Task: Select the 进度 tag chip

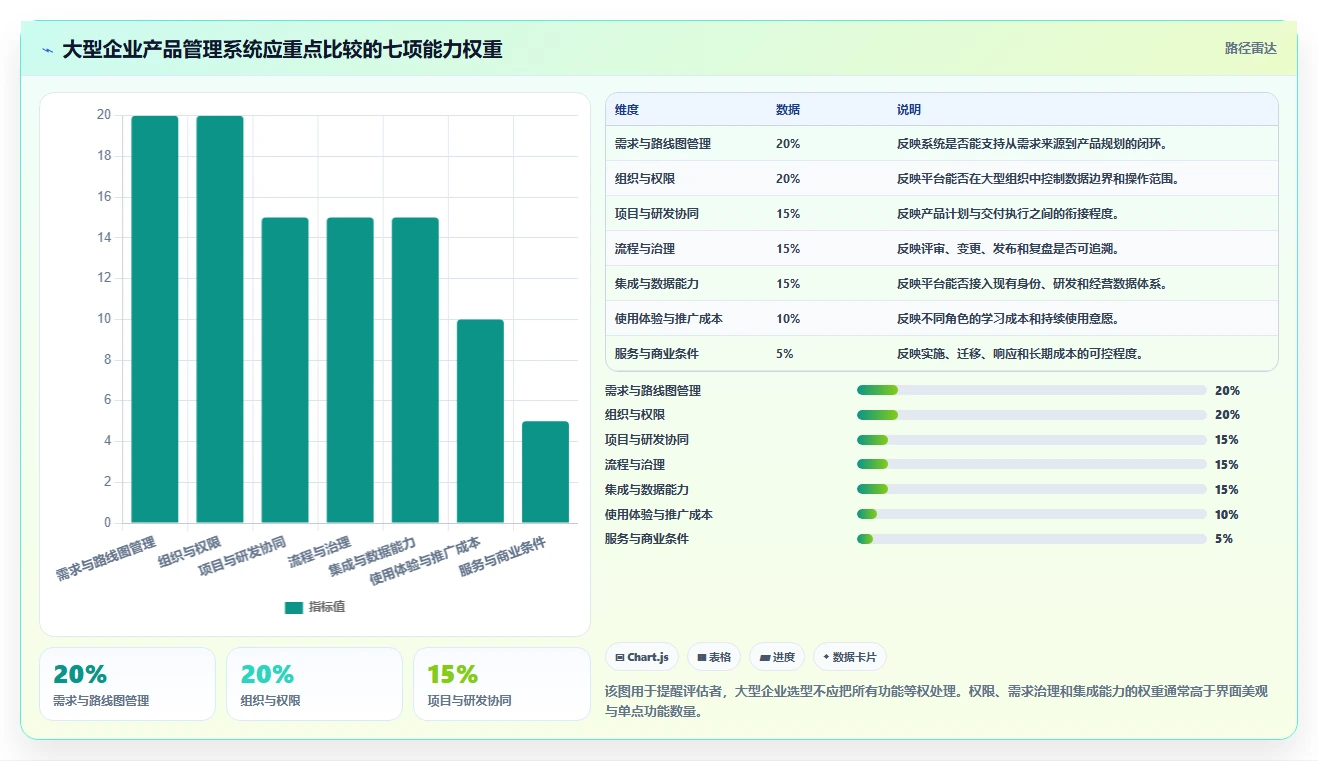Action: click(x=778, y=657)
